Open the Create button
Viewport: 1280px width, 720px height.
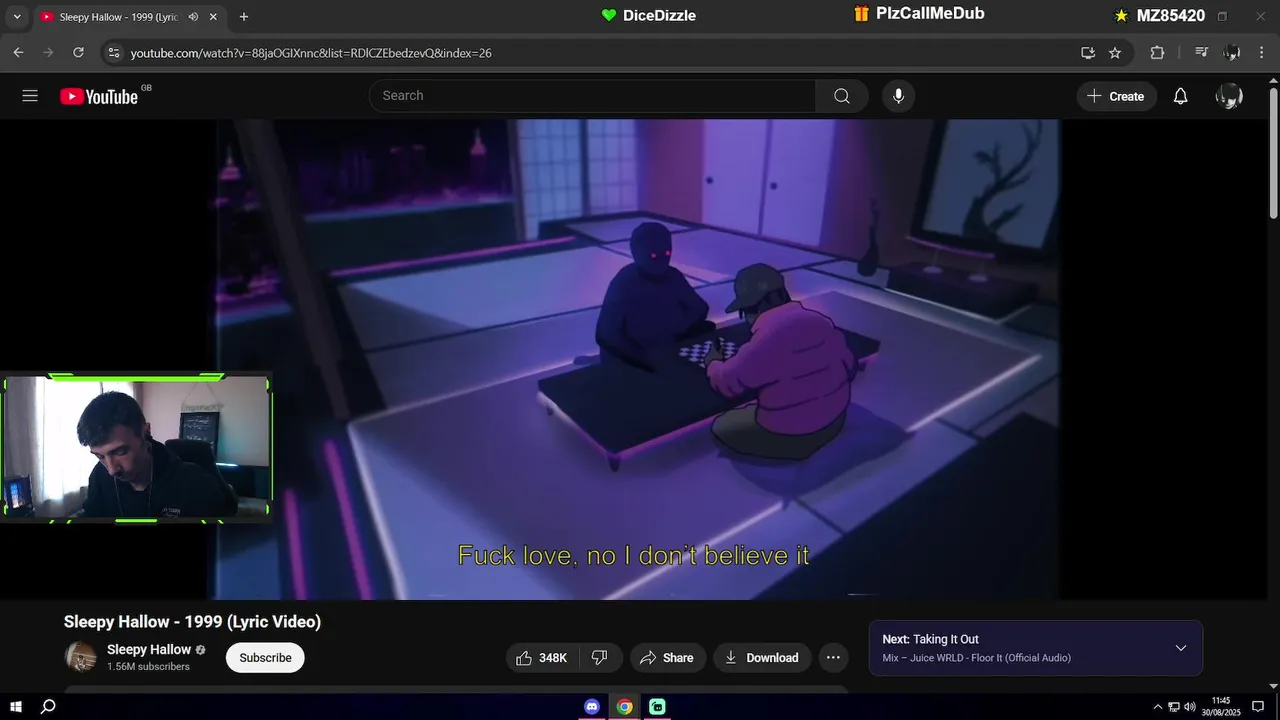[x=1116, y=96]
